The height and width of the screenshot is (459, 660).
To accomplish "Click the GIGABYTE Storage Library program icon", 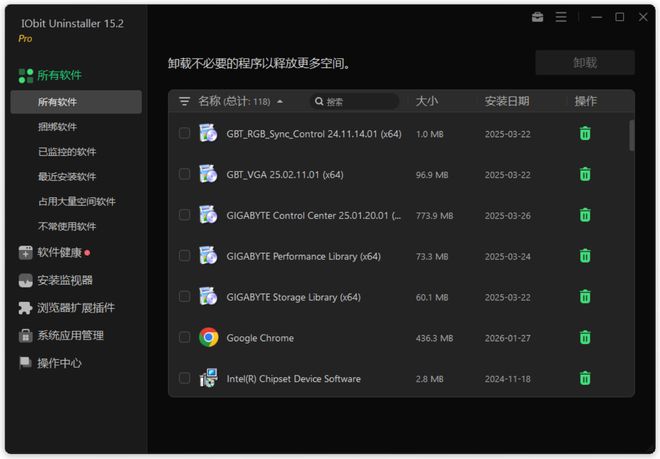I will 208,296.
